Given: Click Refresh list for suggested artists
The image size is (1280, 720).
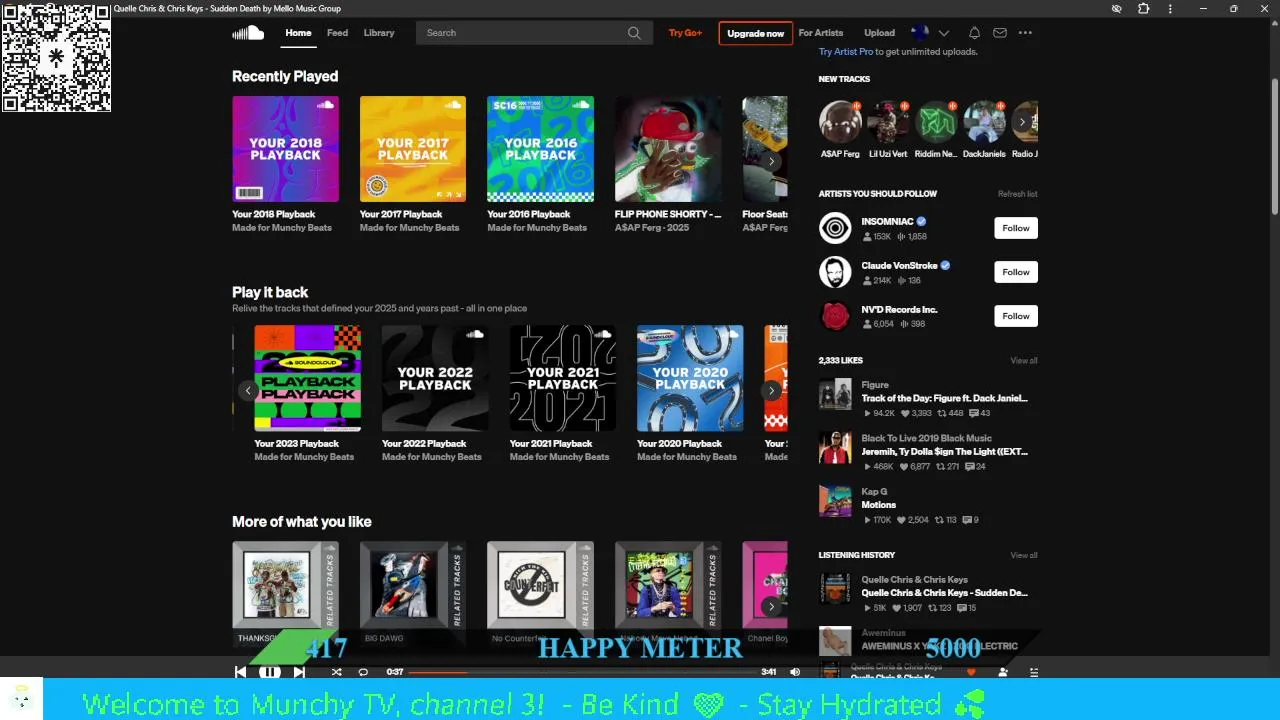Looking at the screenshot, I should pos(1017,194).
